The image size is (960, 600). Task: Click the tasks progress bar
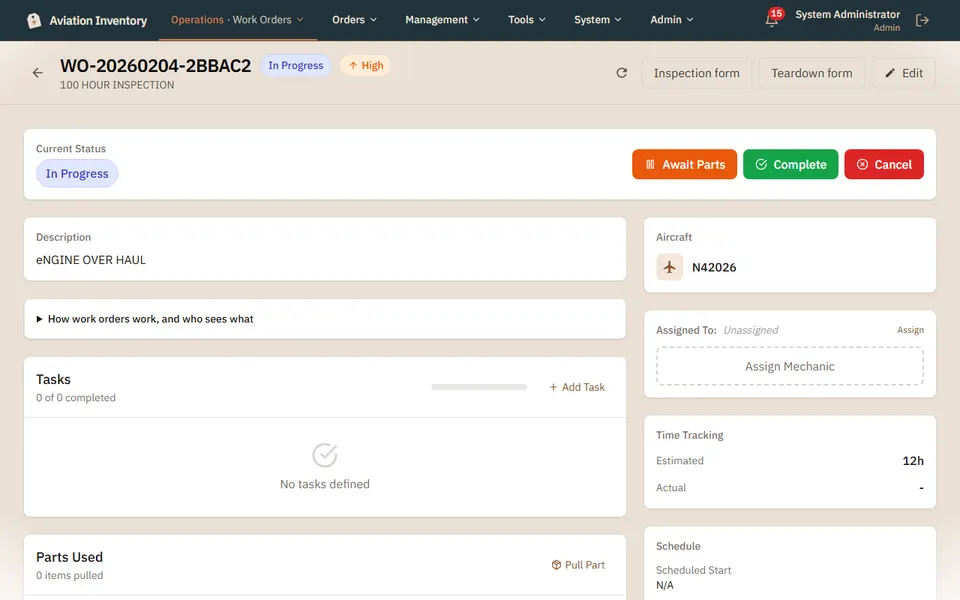pyautogui.click(x=479, y=387)
